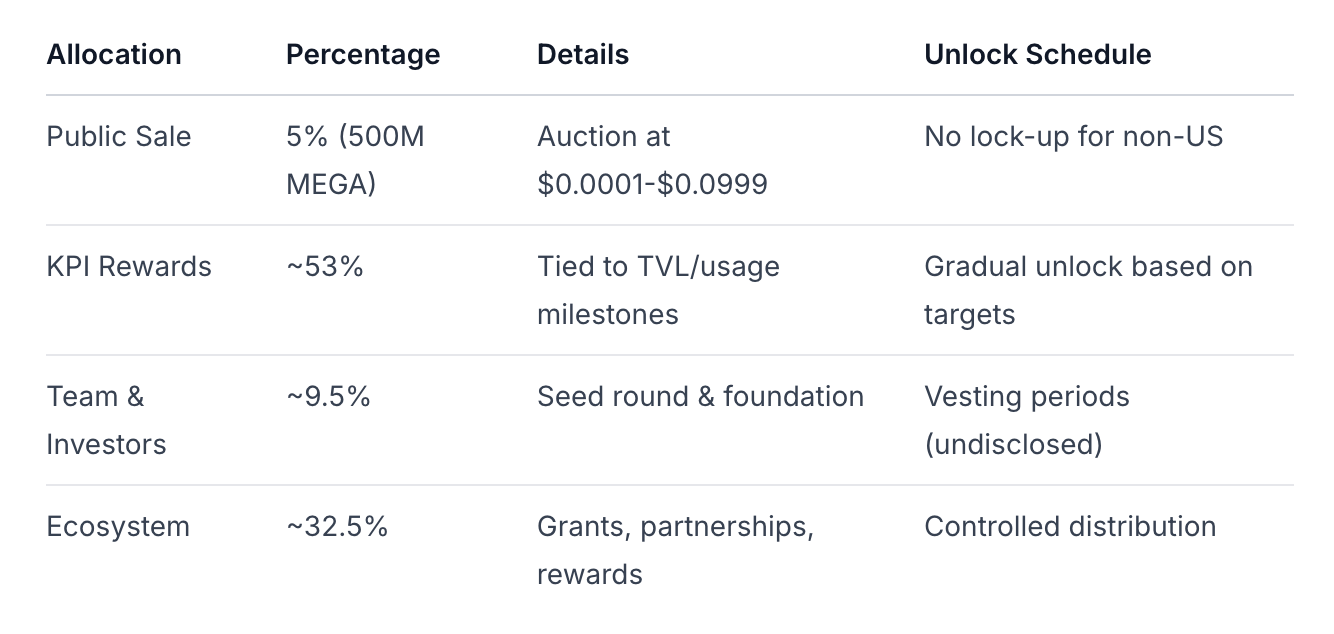Click the ~9.5% percentage cell
The image size is (1334, 634).
[x=328, y=396]
